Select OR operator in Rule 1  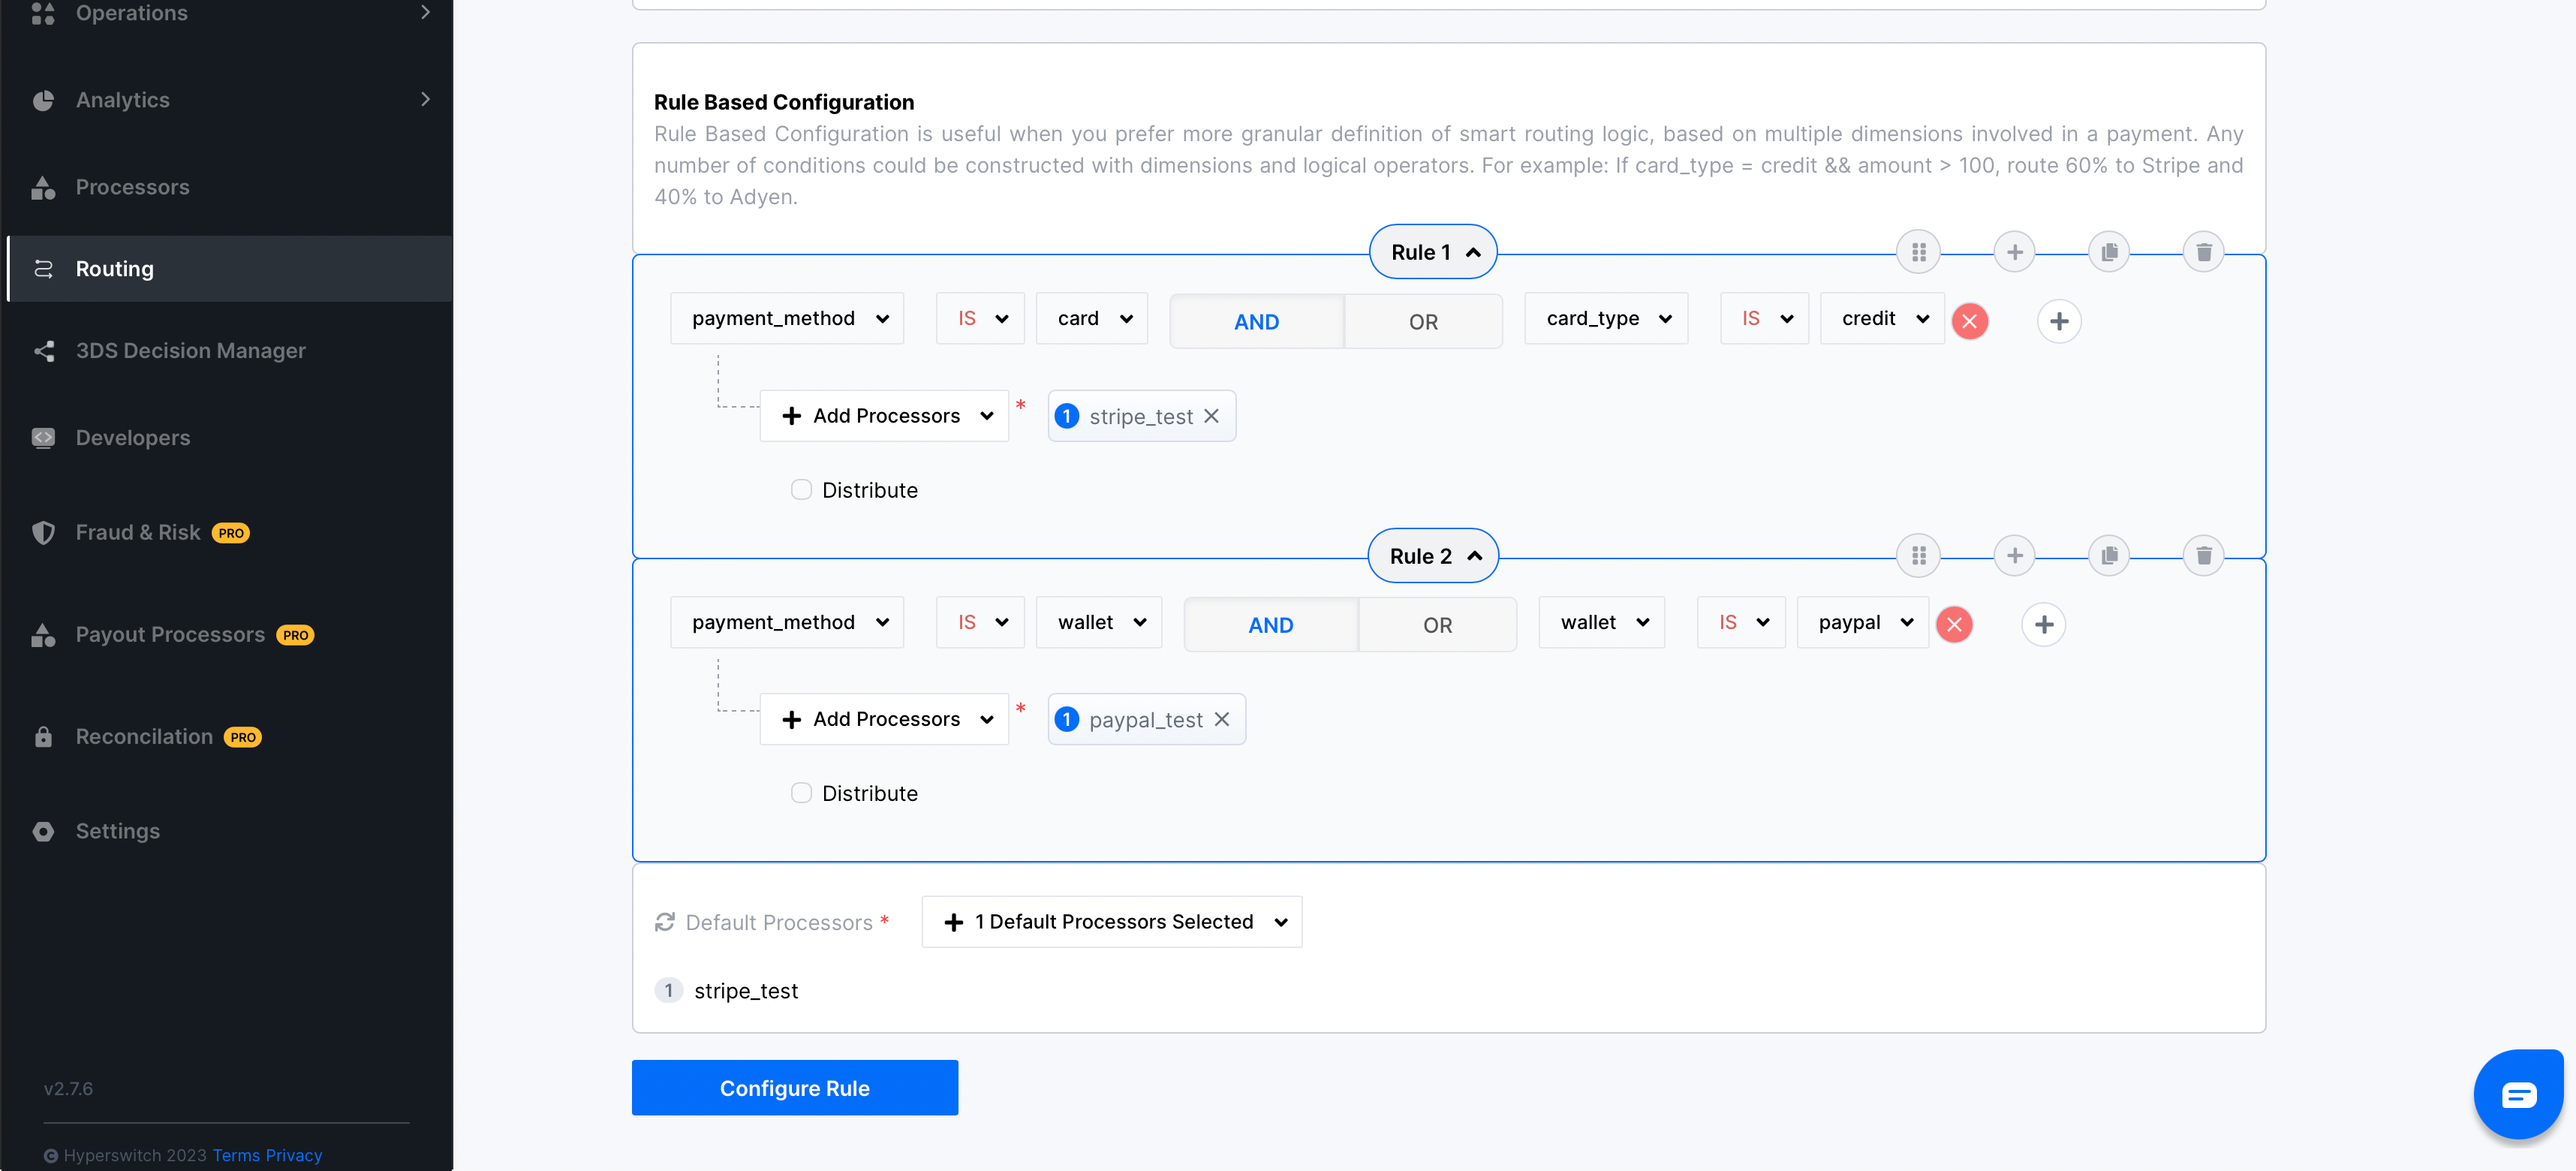1422,321
